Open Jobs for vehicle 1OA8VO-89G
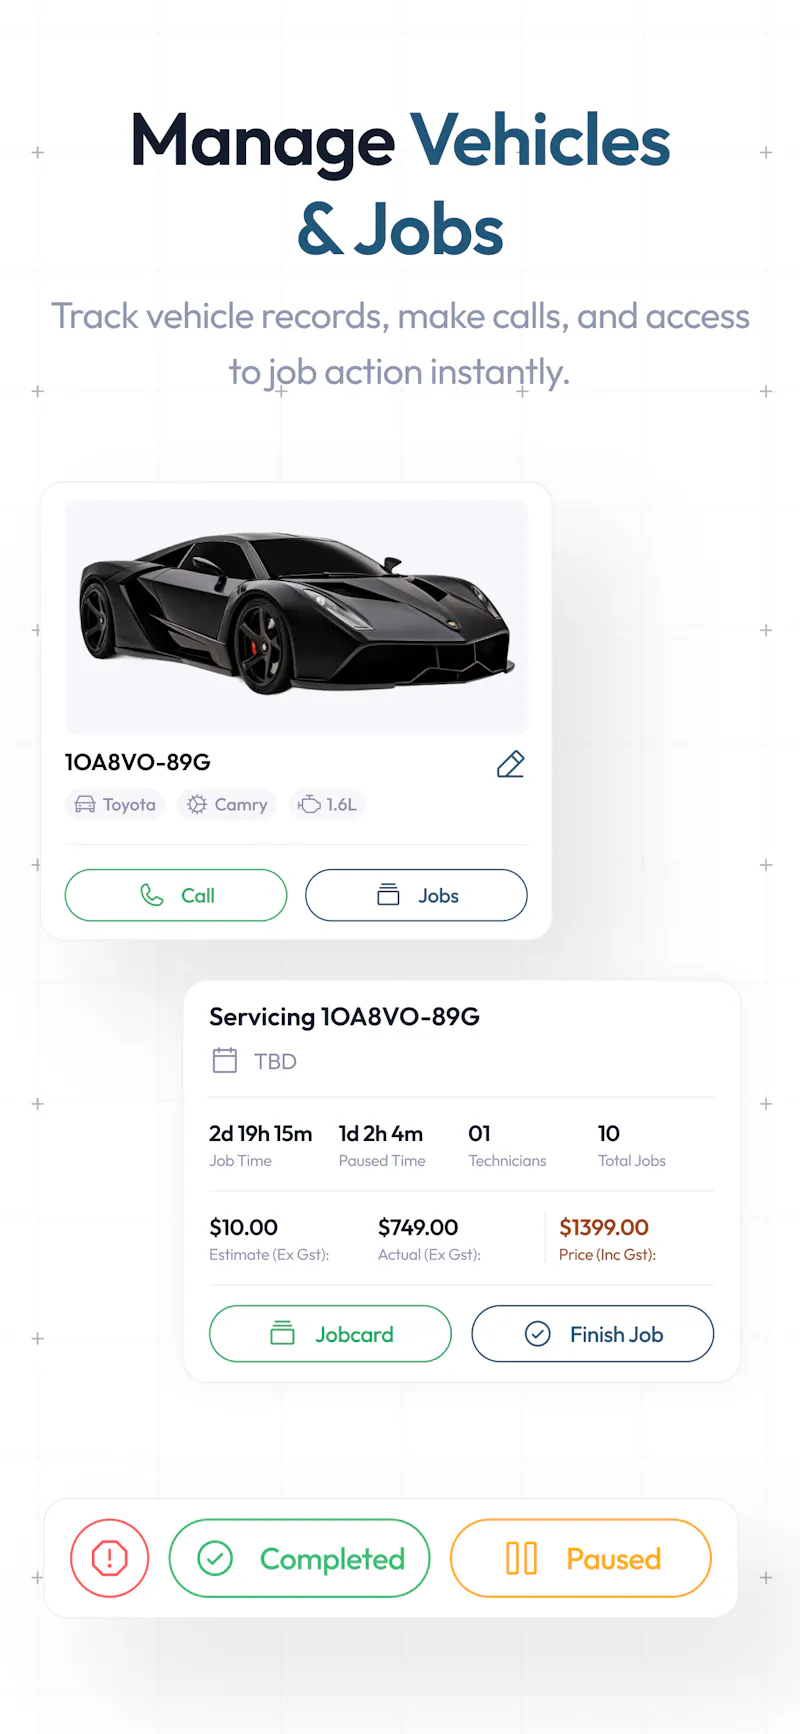The width and height of the screenshot is (800, 1734). coord(416,895)
